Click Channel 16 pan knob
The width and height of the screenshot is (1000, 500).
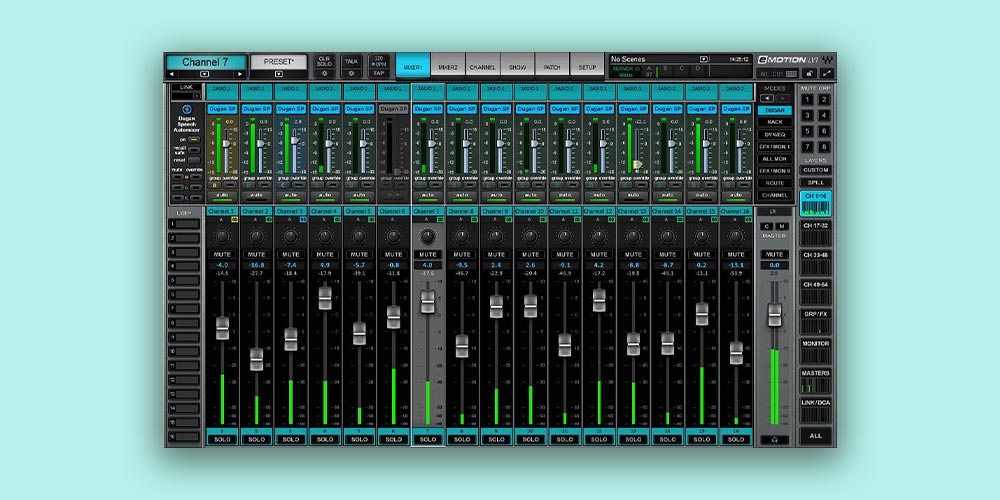pyautogui.click(x=736, y=236)
